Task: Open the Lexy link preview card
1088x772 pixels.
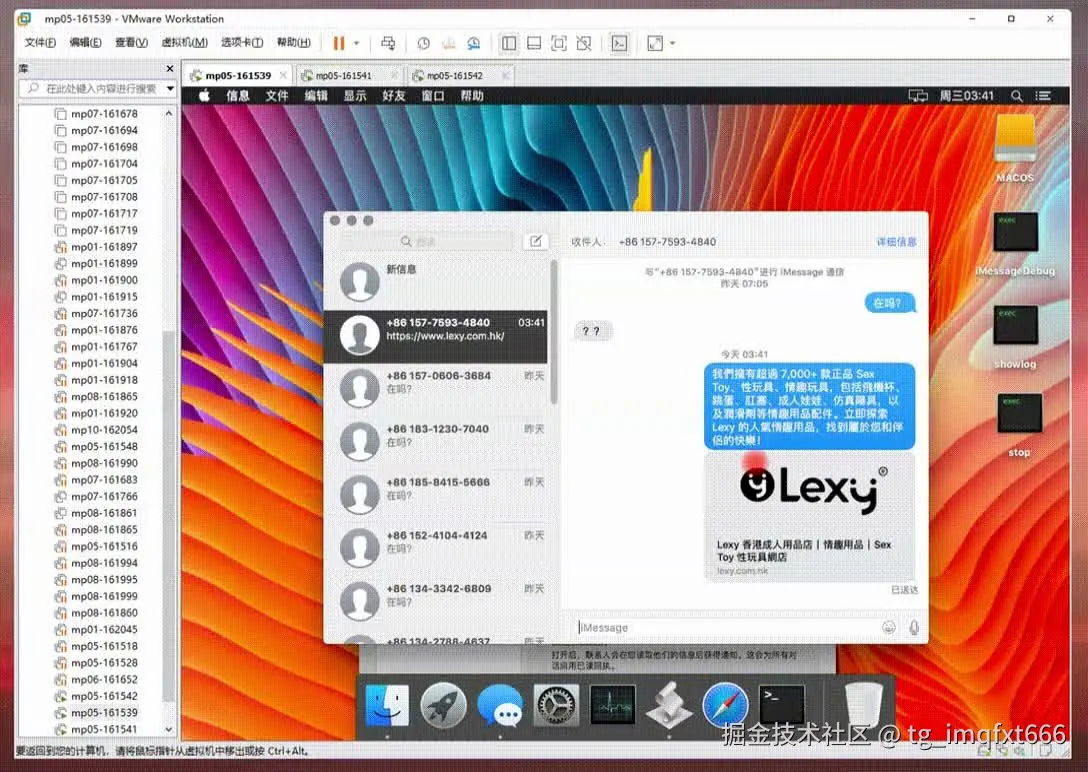Action: coord(810,516)
